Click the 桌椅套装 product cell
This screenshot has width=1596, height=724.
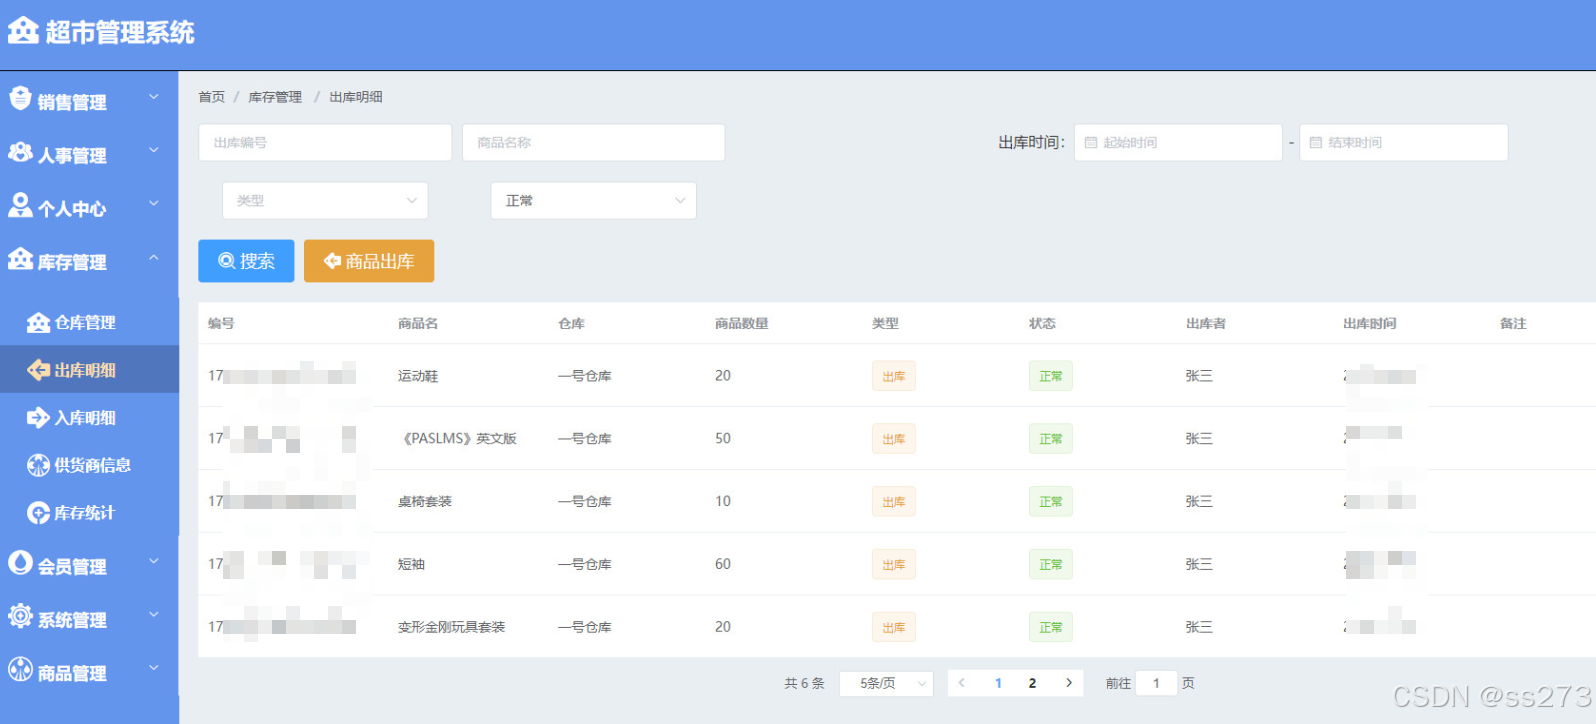coord(425,501)
